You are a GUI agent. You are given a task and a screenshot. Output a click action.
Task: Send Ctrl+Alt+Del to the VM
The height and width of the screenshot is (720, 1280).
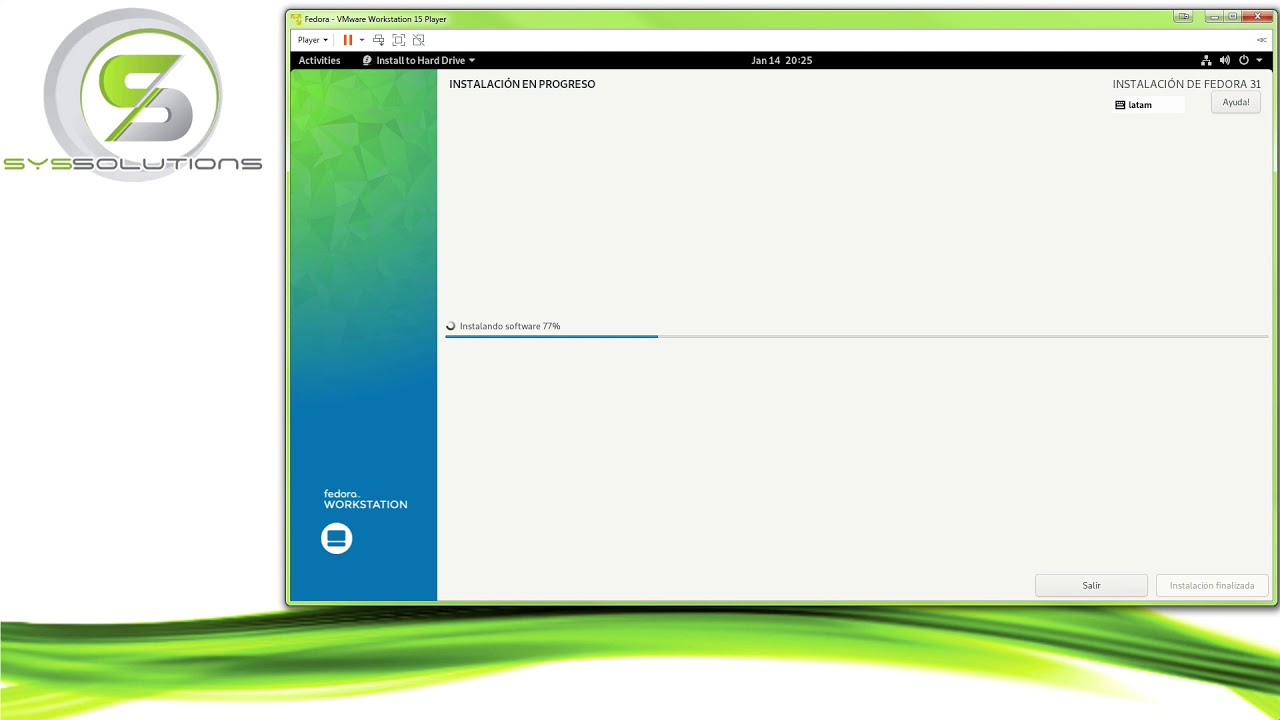(378, 40)
